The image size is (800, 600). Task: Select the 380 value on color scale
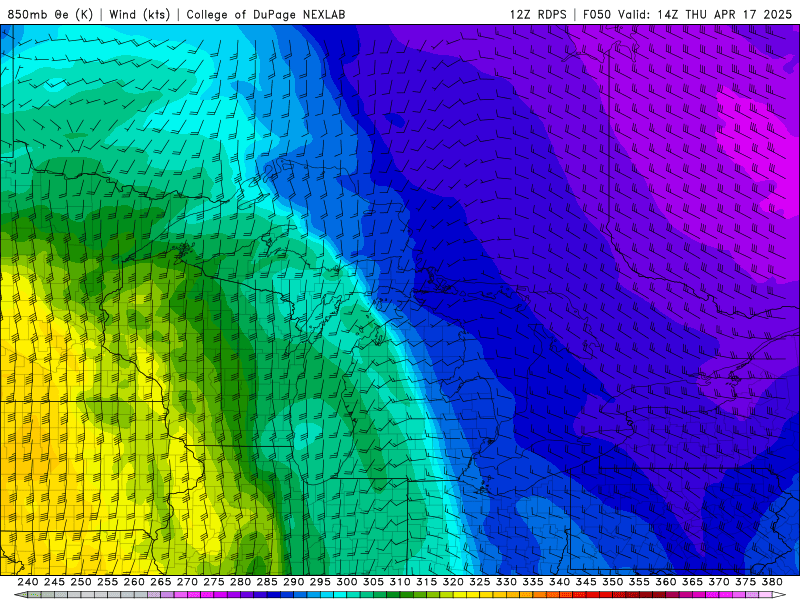click(x=772, y=582)
